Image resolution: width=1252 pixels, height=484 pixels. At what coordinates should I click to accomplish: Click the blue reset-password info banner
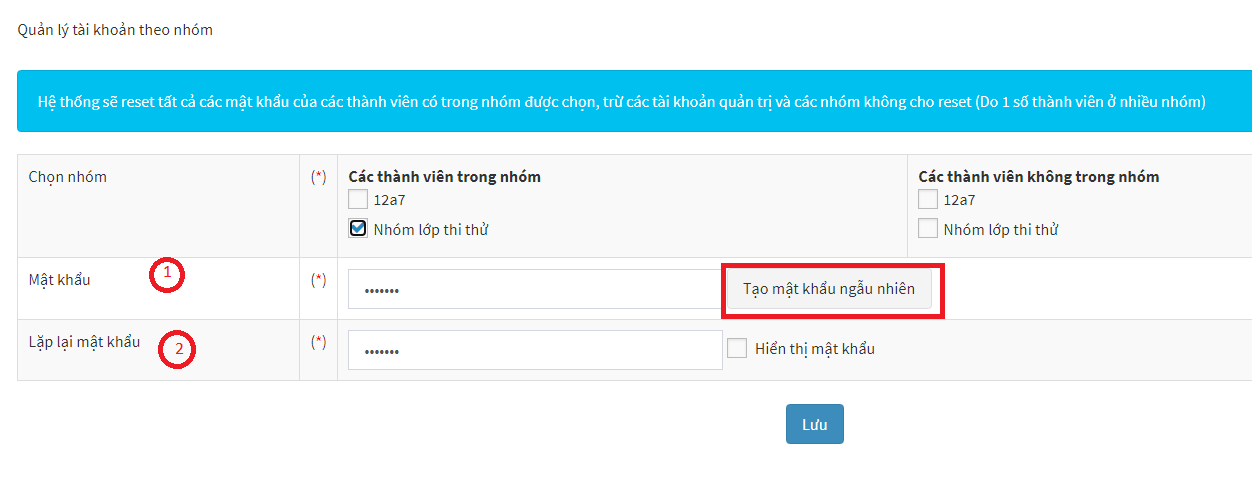point(634,101)
